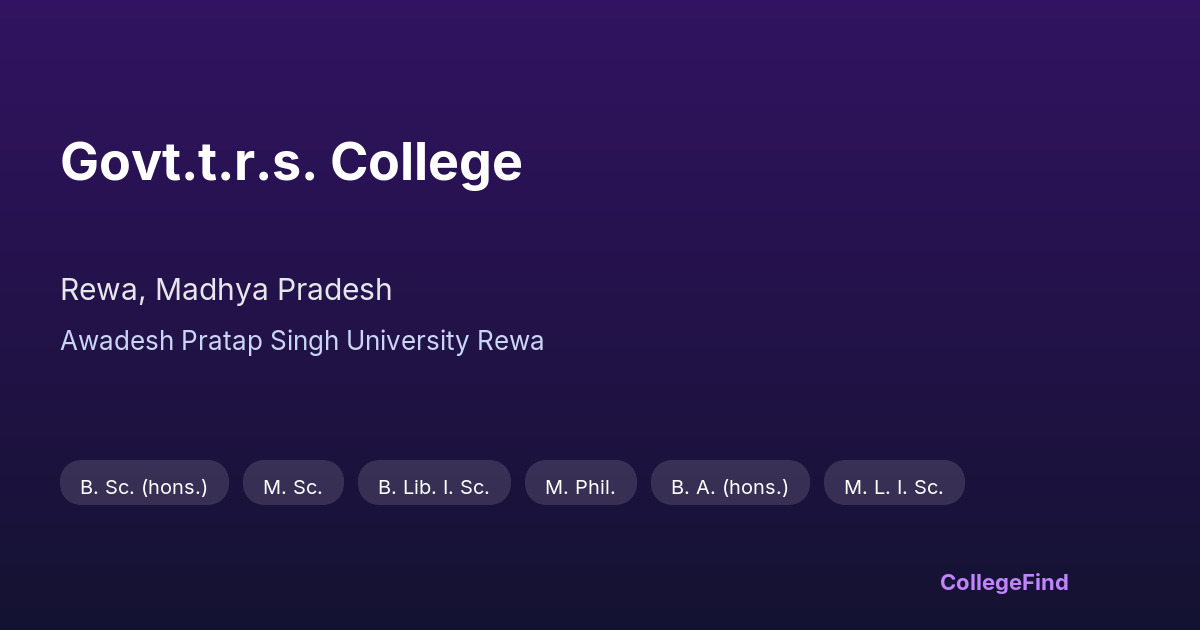
Task: Select the Rewa, Madhya Pradesh location line
Action: coord(226,290)
